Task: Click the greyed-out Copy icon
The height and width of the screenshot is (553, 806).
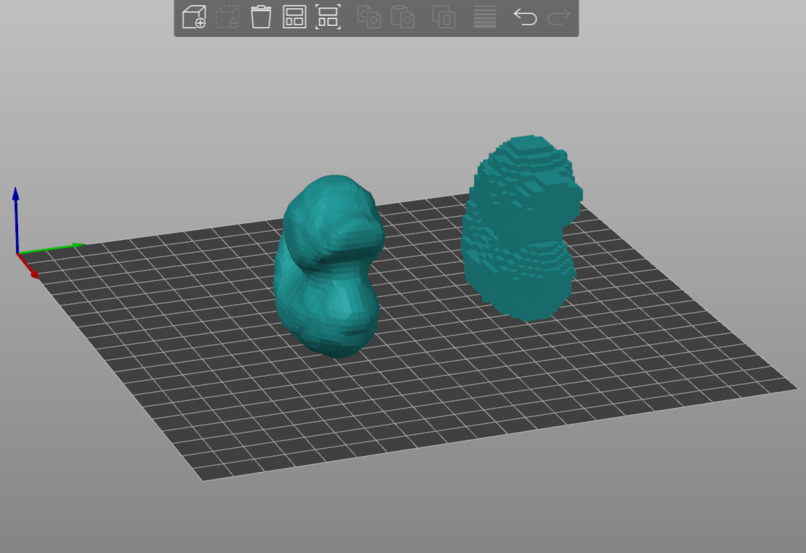Action: coord(369,17)
